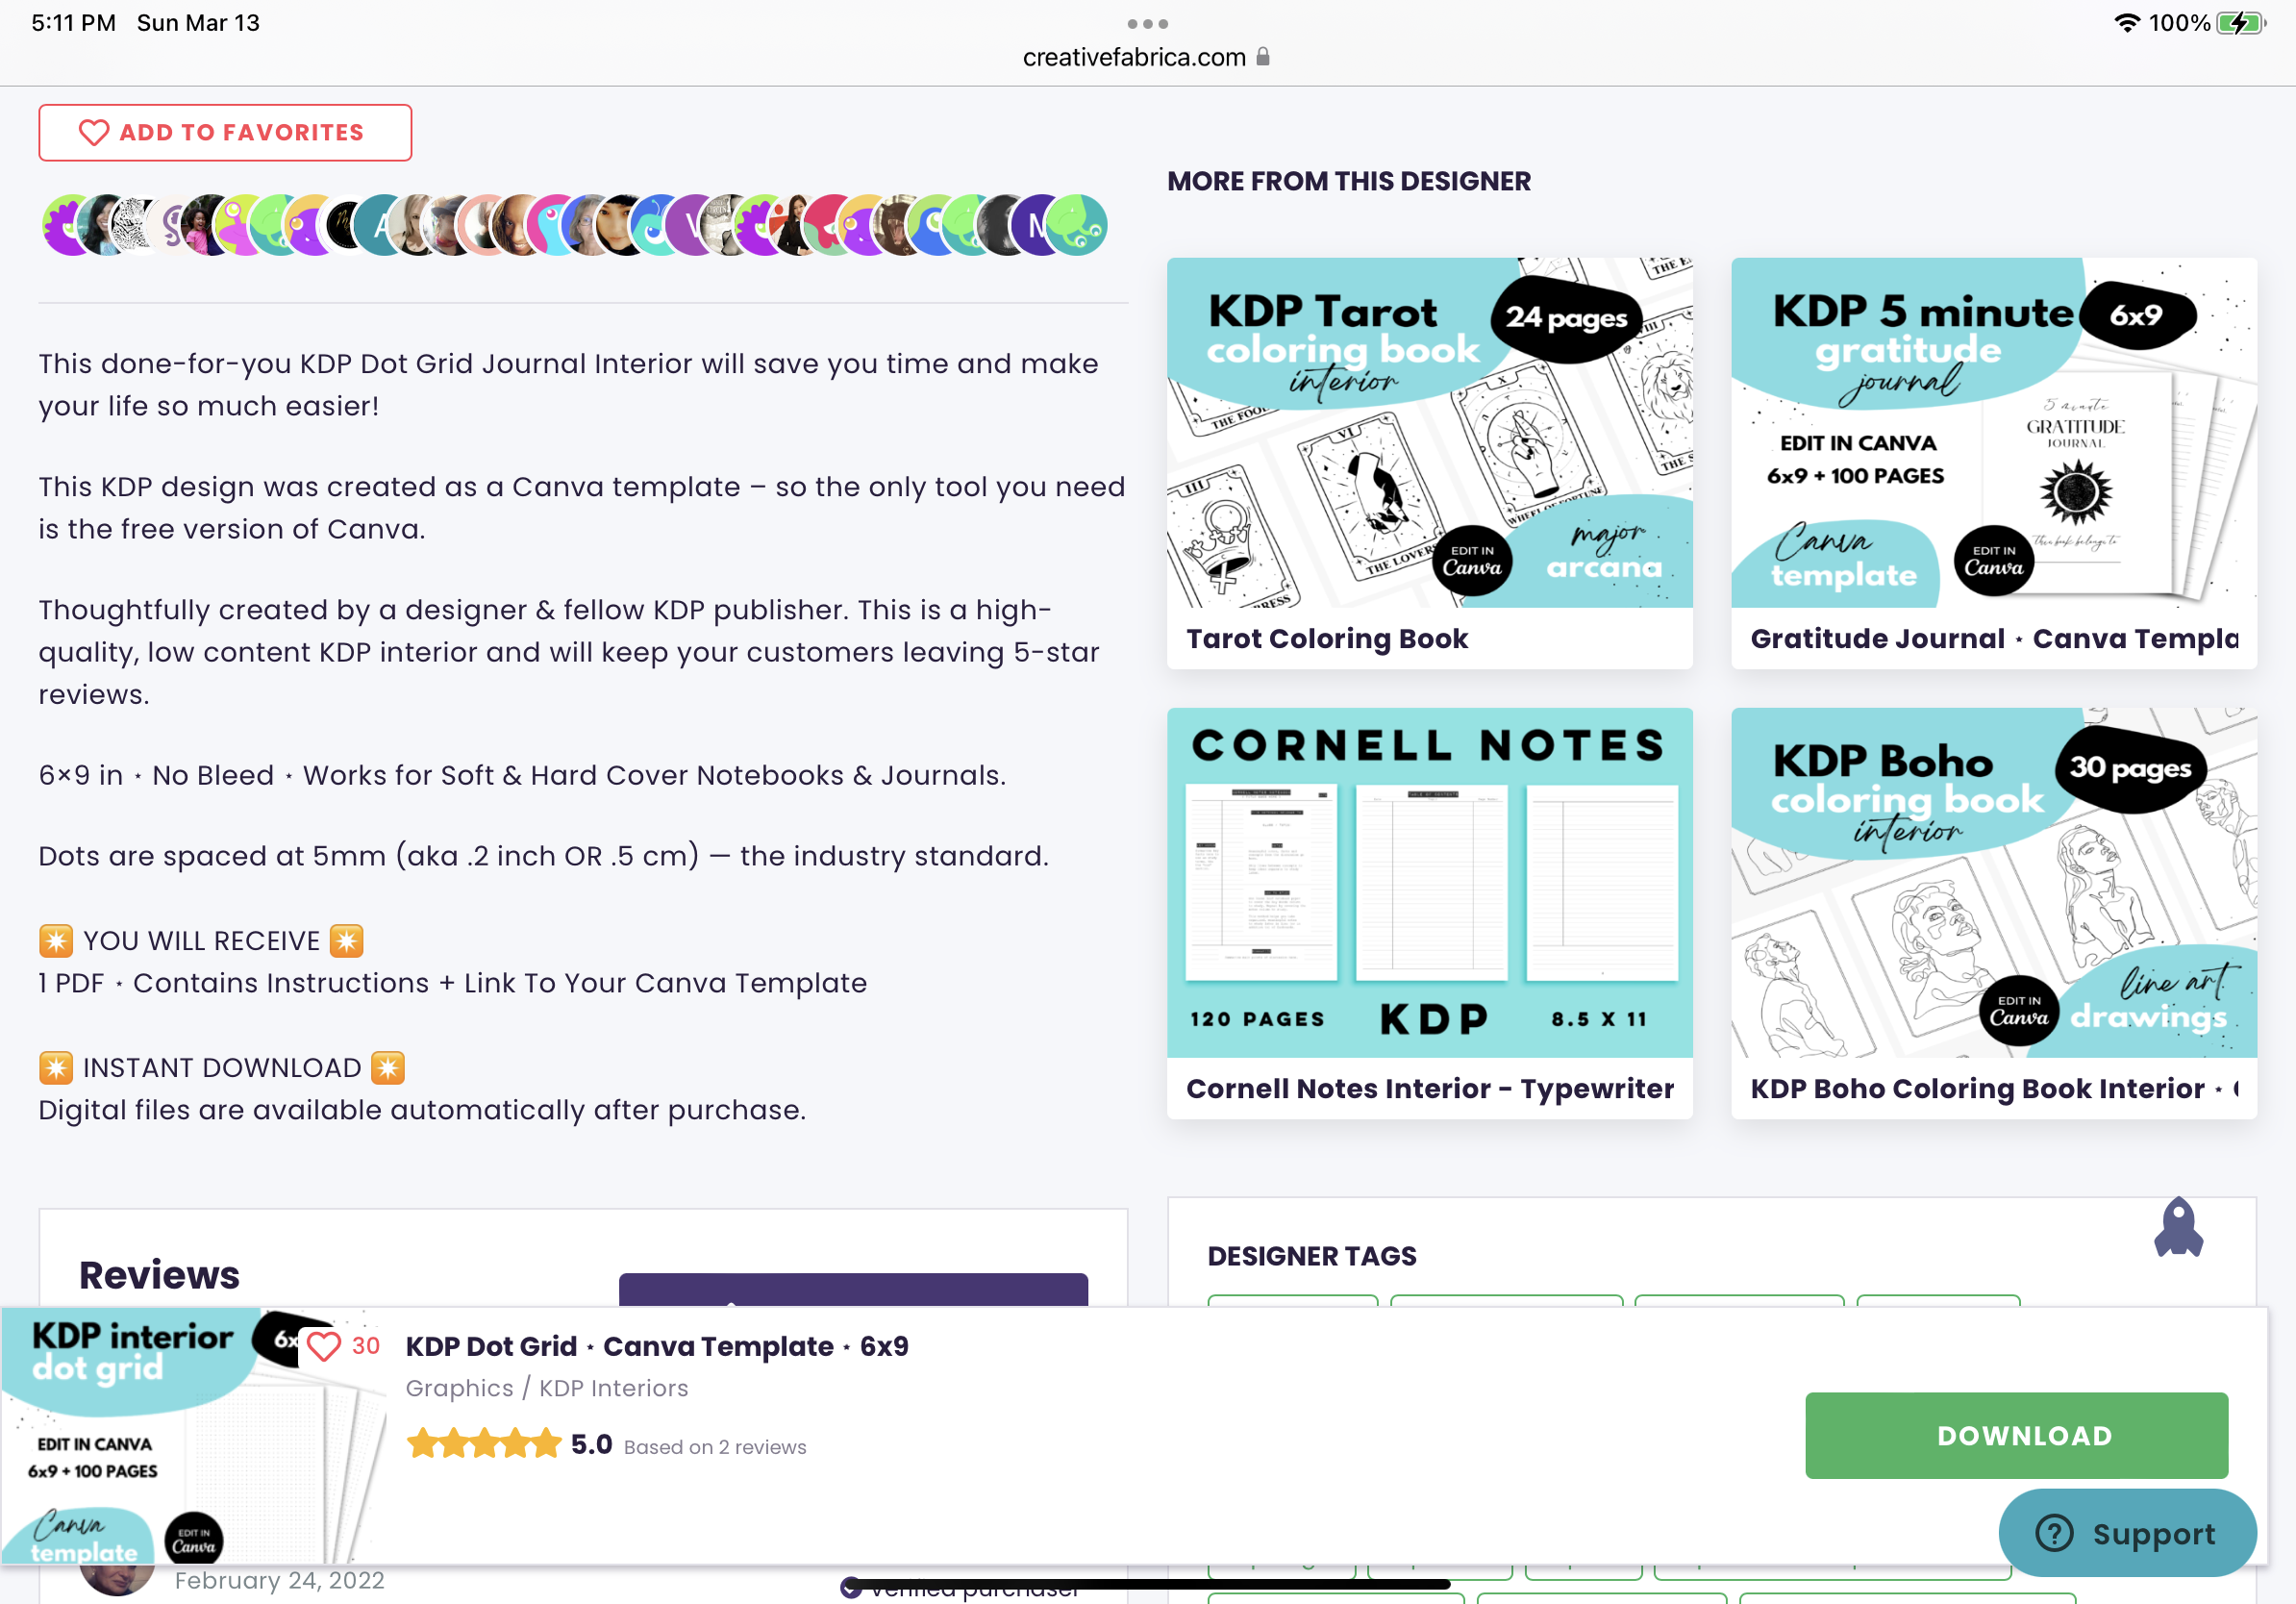This screenshot has width=2296, height=1604.
Task: Open the KDP Interiors category link
Action: 613,1388
